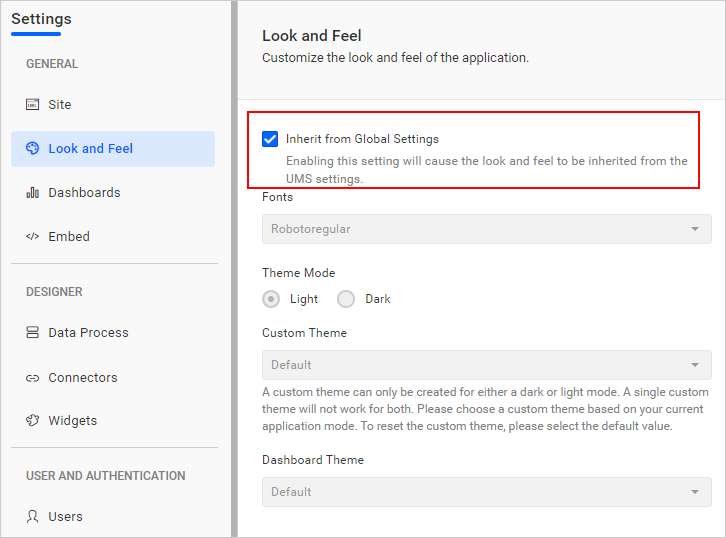
Task: Click the Site icon in sidebar
Action: (x=32, y=105)
